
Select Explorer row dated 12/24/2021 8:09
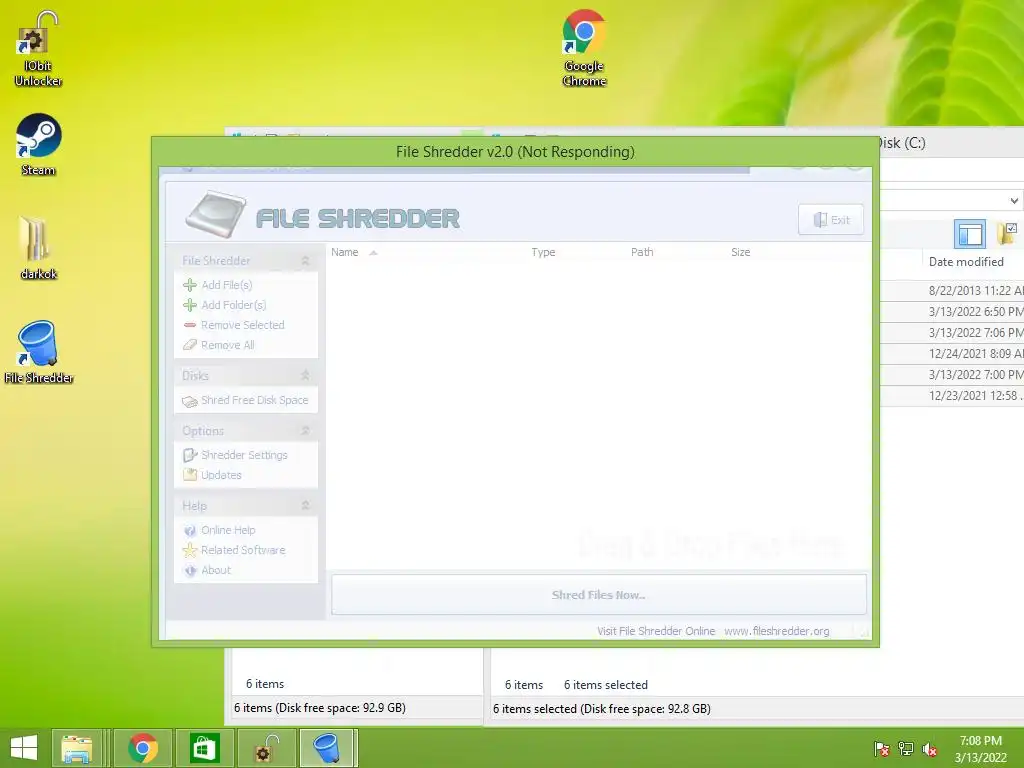952,353
